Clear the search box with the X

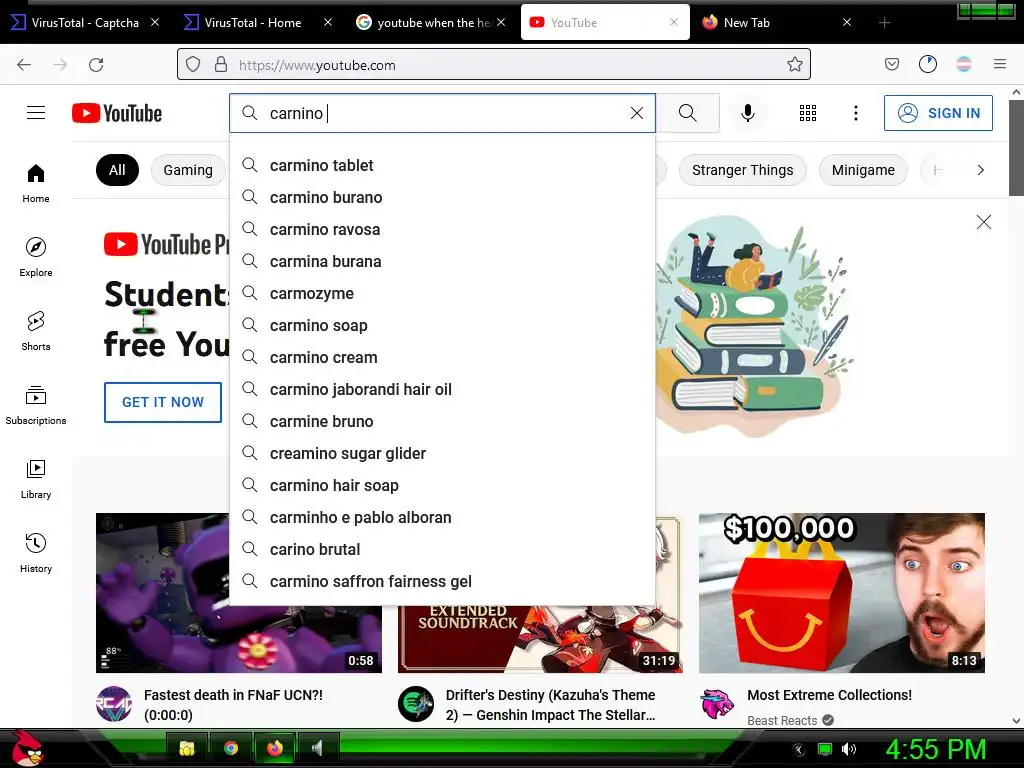click(x=637, y=113)
